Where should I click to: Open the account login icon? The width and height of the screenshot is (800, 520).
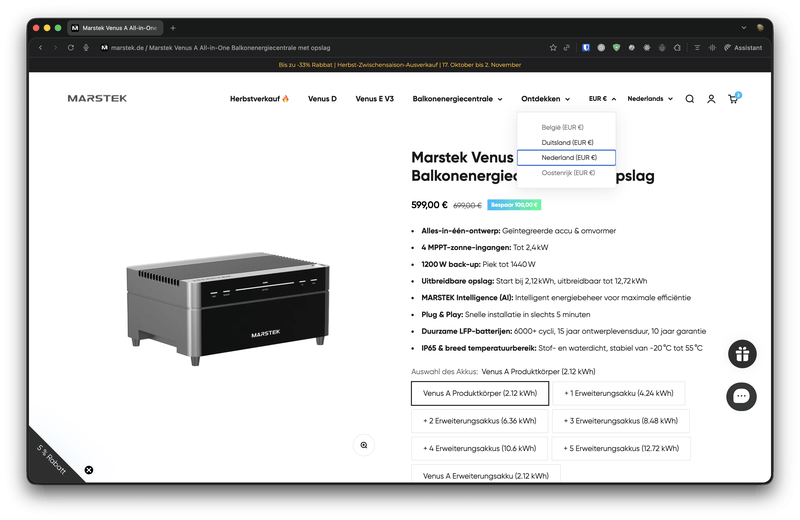[x=711, y=99]
